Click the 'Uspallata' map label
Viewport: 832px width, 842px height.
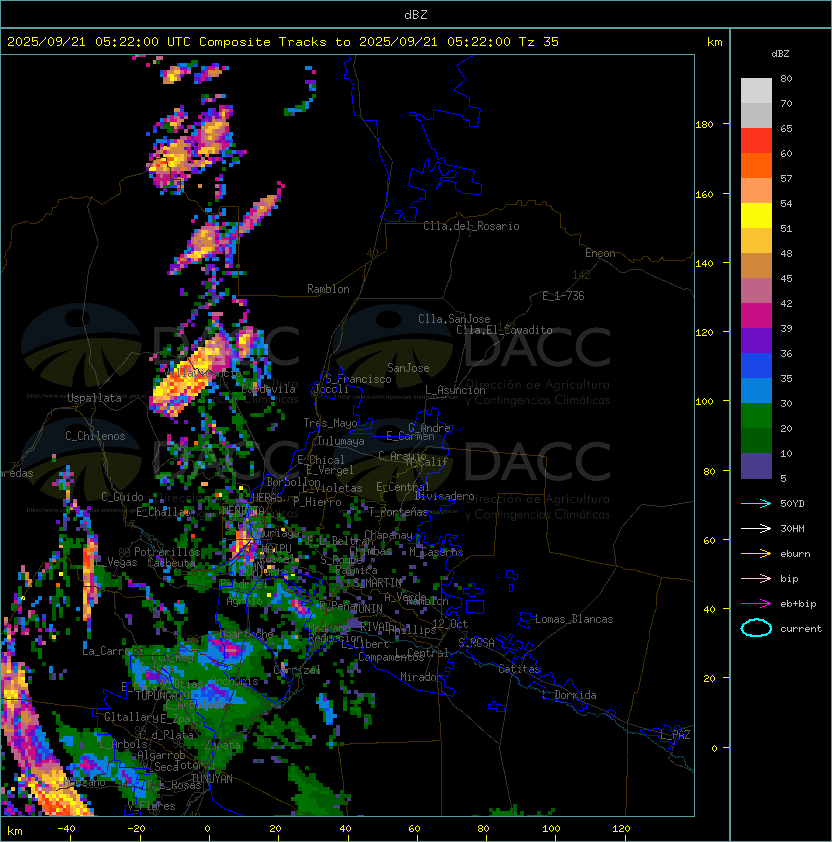[x=94, y=398]
